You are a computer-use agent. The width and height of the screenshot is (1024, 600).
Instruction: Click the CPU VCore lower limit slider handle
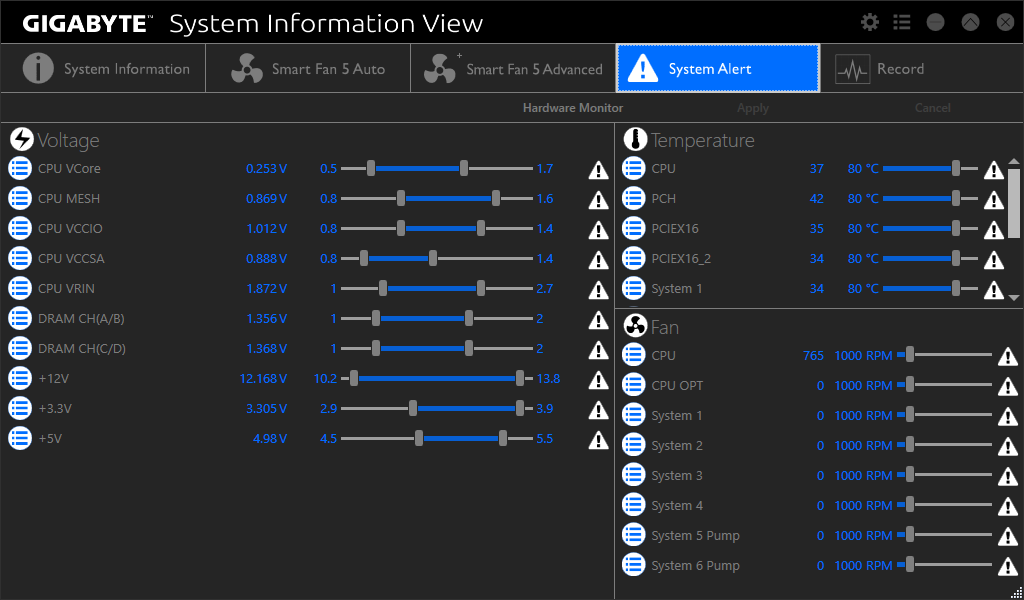(x=371, y=168)
